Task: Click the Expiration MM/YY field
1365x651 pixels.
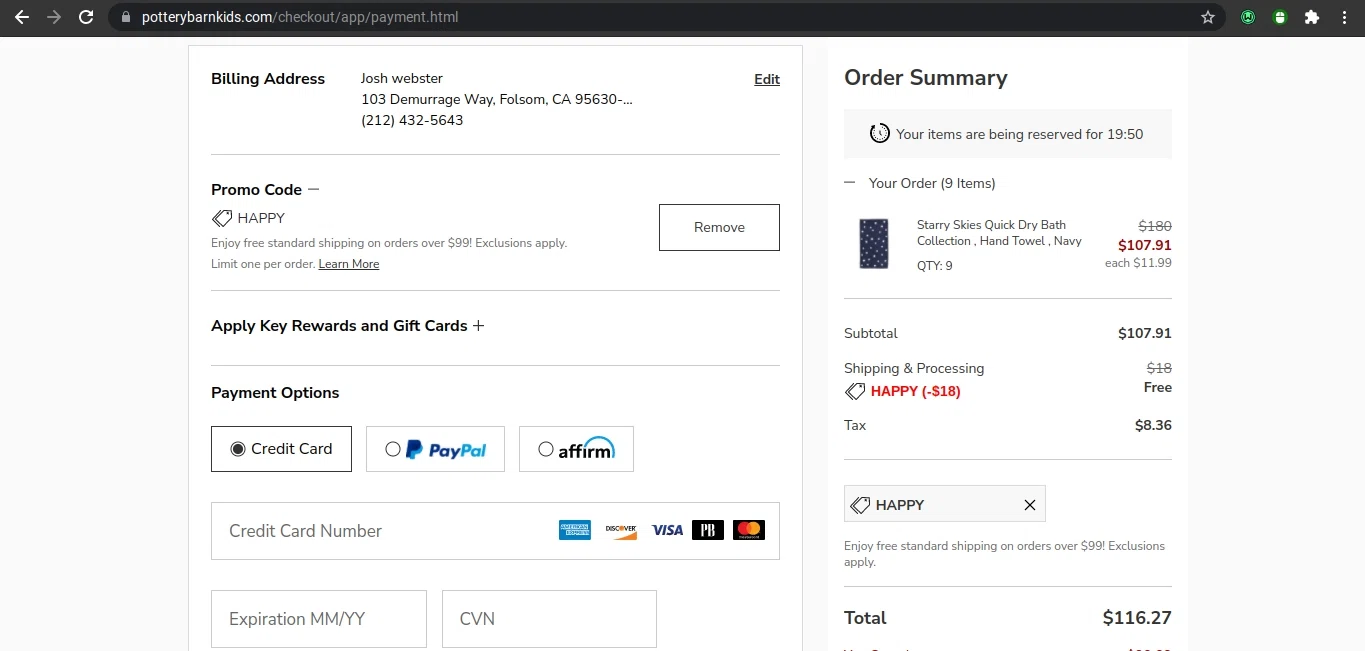Action: point(319,619)
